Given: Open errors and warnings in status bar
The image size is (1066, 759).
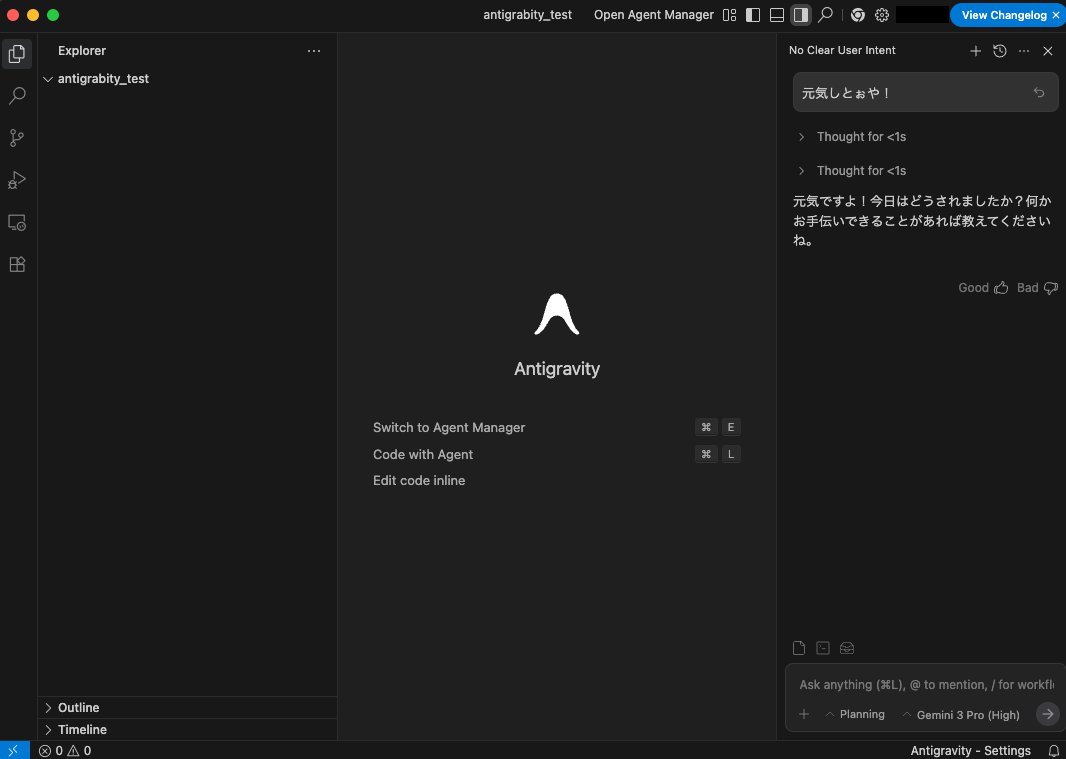Looking at the screenshot, I should [65, 751].
